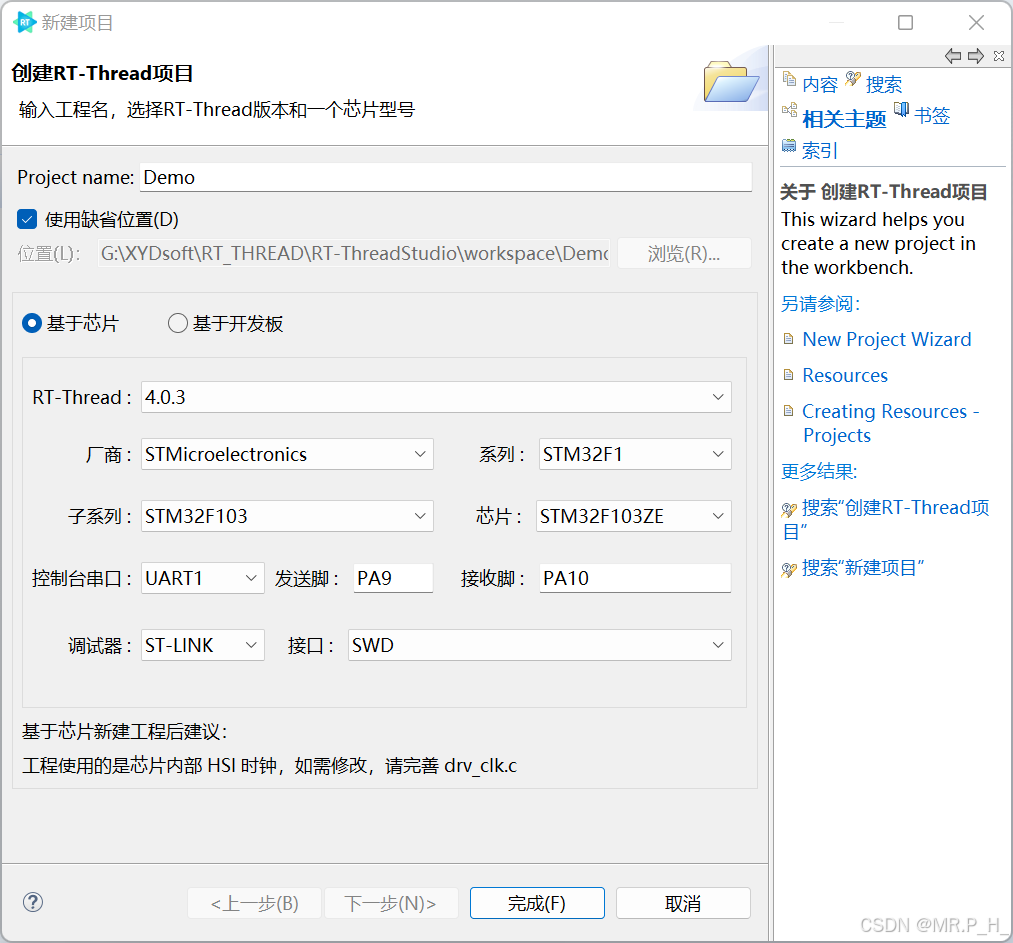Open the 厂商 STMicroelectronics dropdown
Screen dimensions: 1013x943
click(x=287, y=454)
